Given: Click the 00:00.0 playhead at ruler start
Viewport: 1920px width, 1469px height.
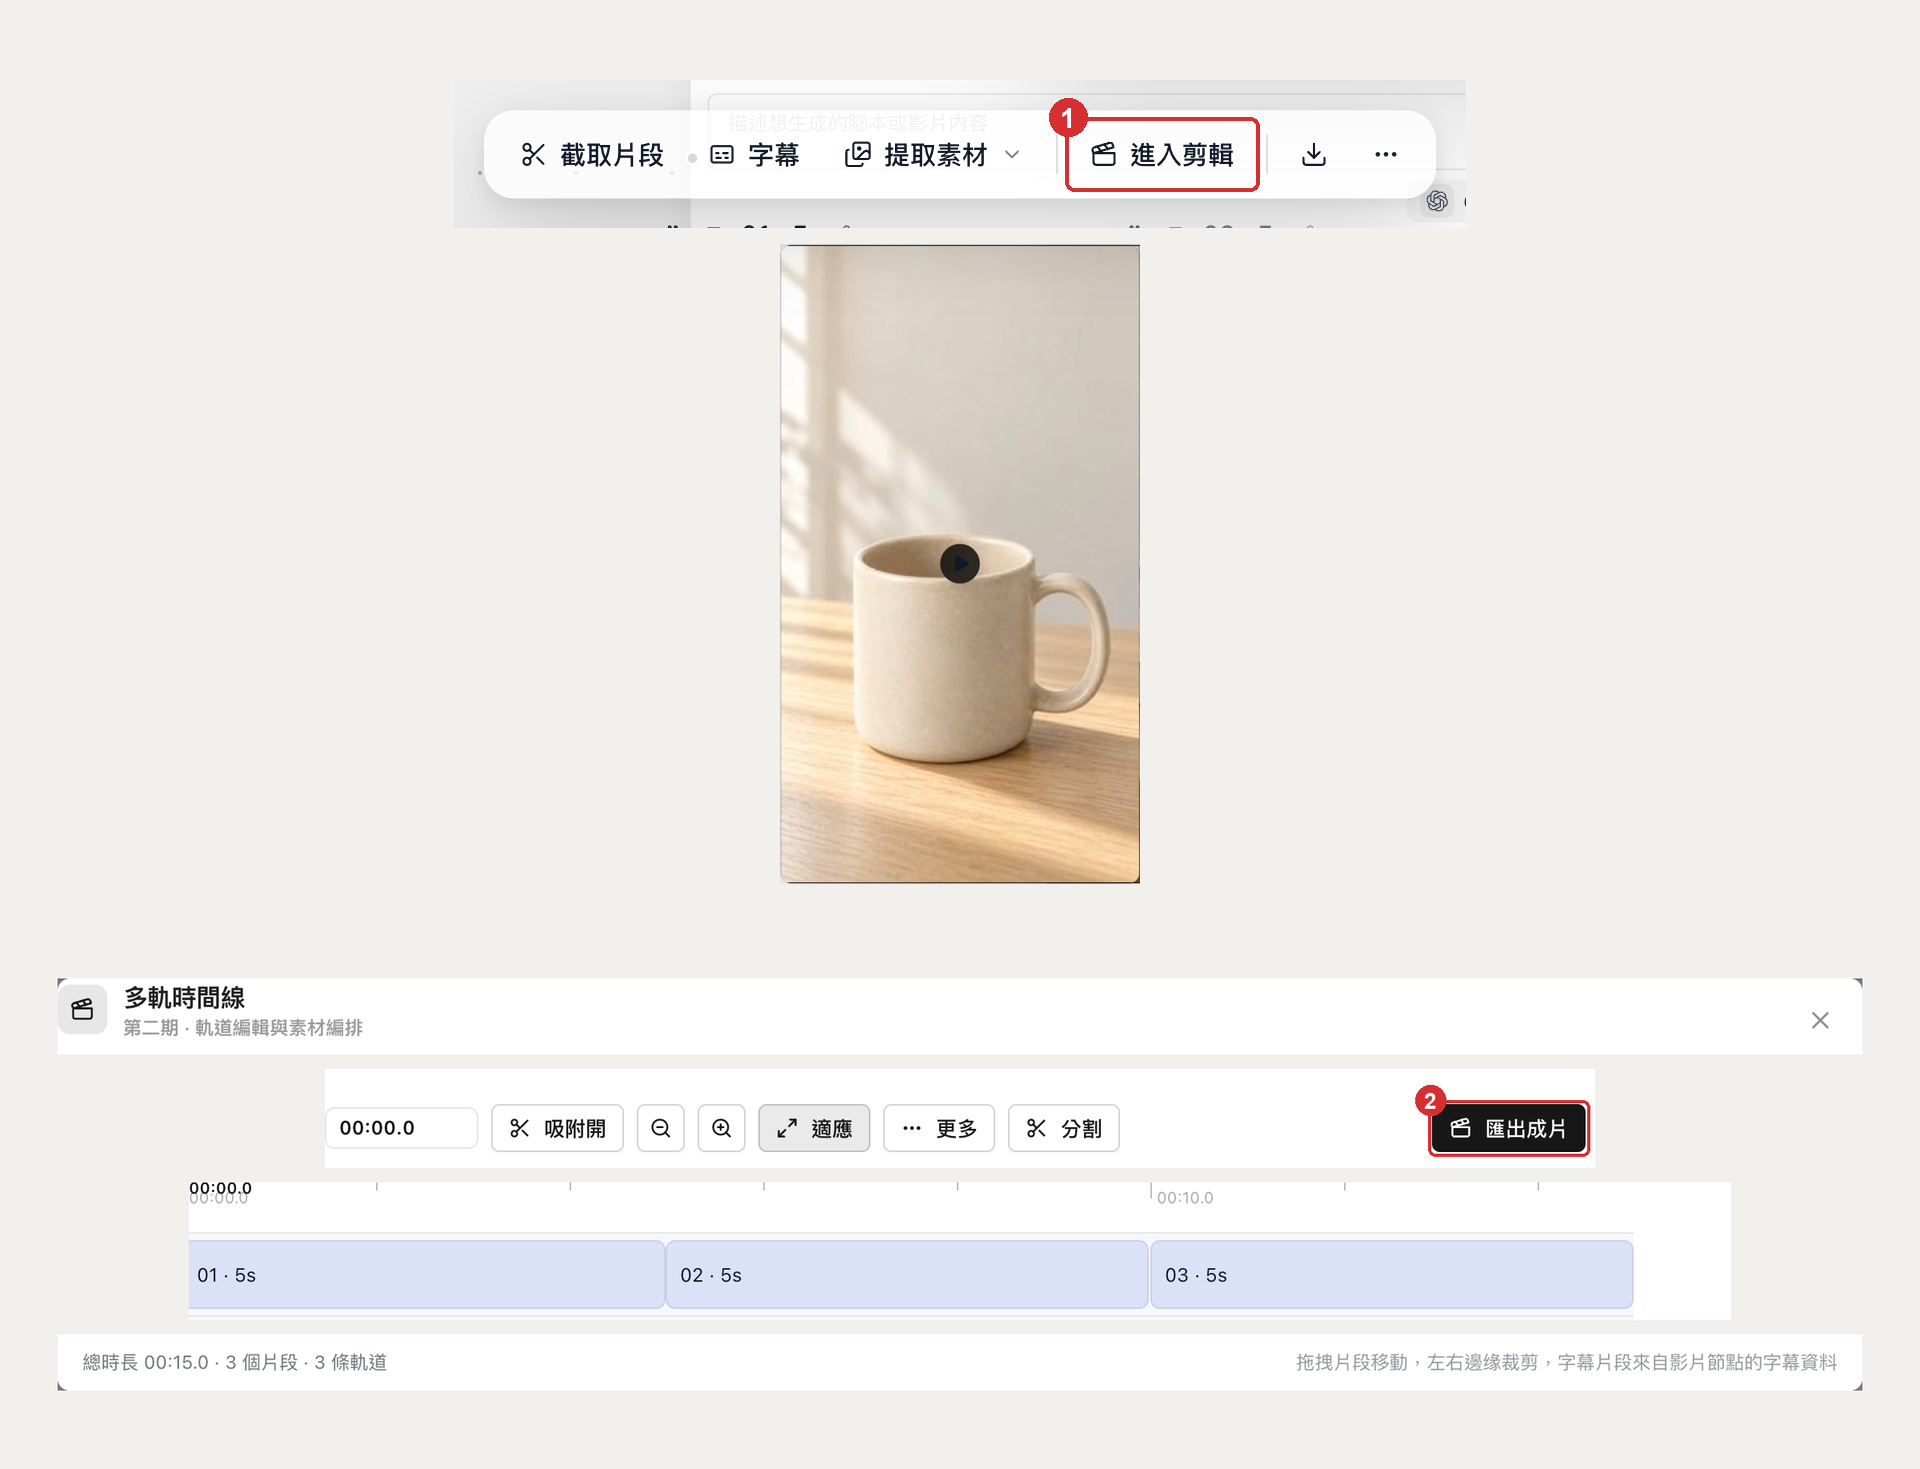Looking at the screenshot, I should pos(220,1189).
